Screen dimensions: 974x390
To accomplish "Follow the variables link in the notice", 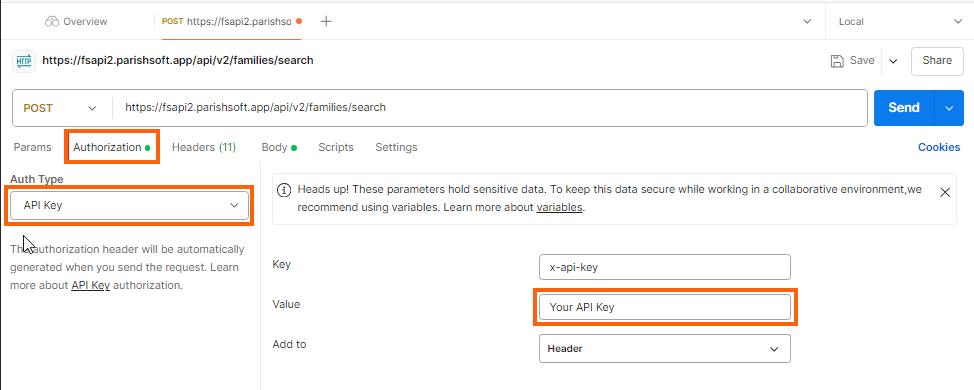I will [x=559, y=207].
